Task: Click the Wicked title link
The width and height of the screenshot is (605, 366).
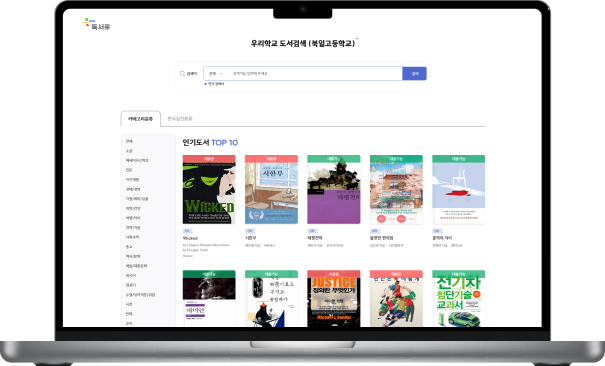Action: pyautogui.click(x=190, y=238)
